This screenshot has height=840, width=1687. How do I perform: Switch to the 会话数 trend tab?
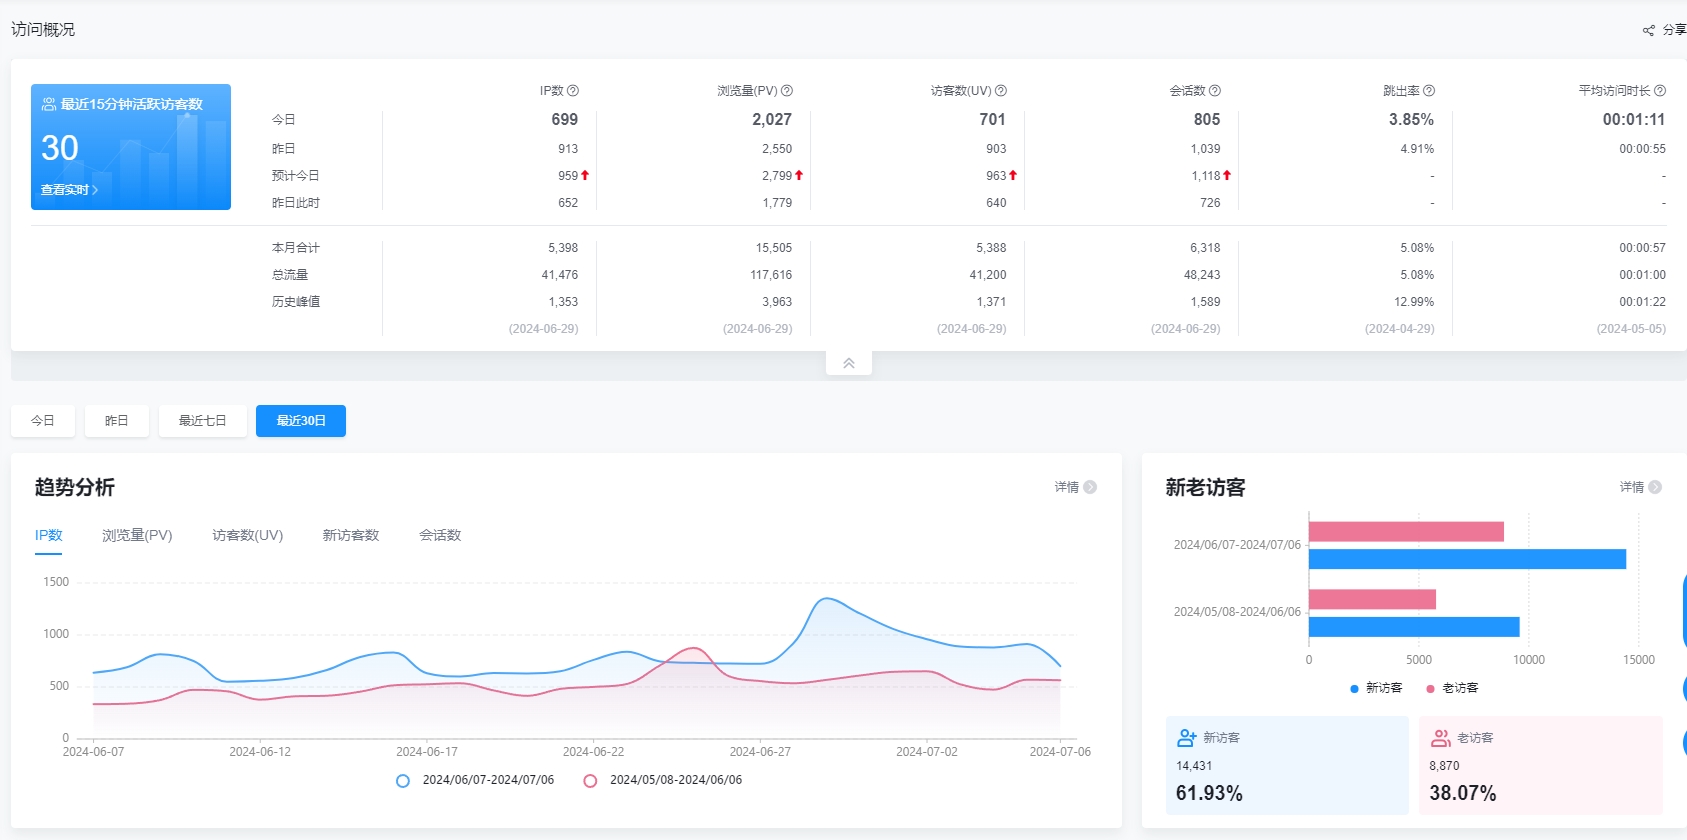(440, 536)
